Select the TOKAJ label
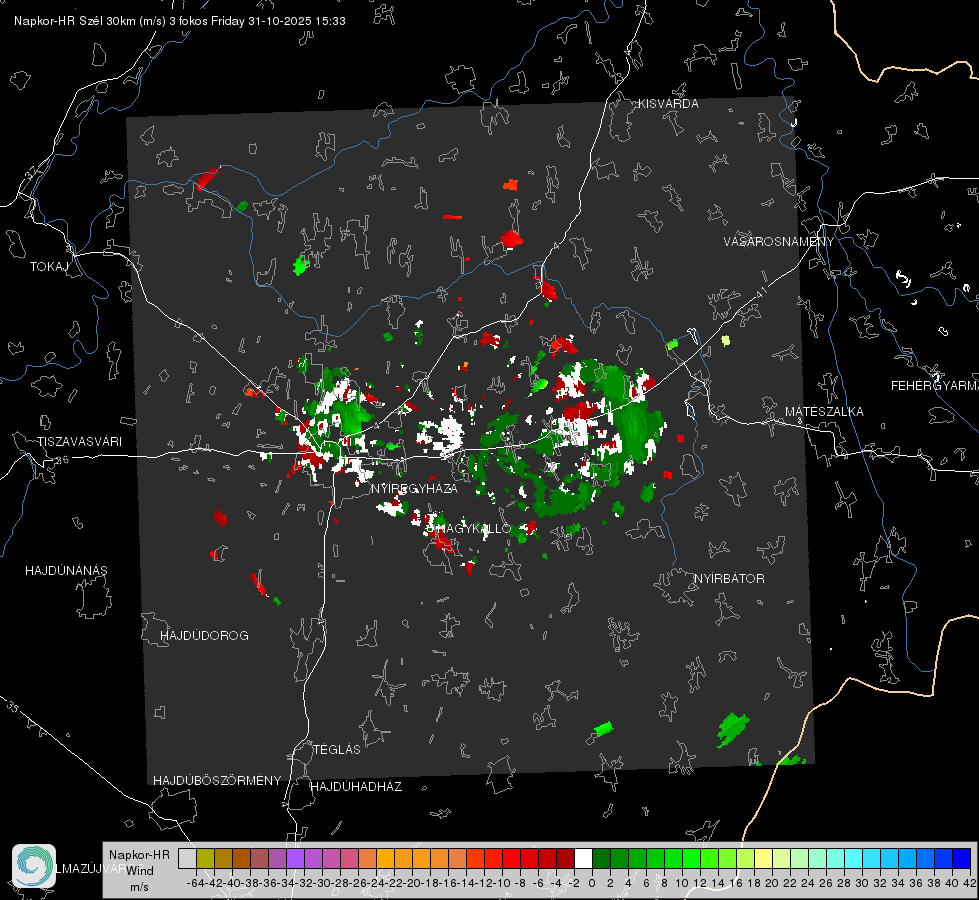Screen dimensions: 979x900 point(49,267)
